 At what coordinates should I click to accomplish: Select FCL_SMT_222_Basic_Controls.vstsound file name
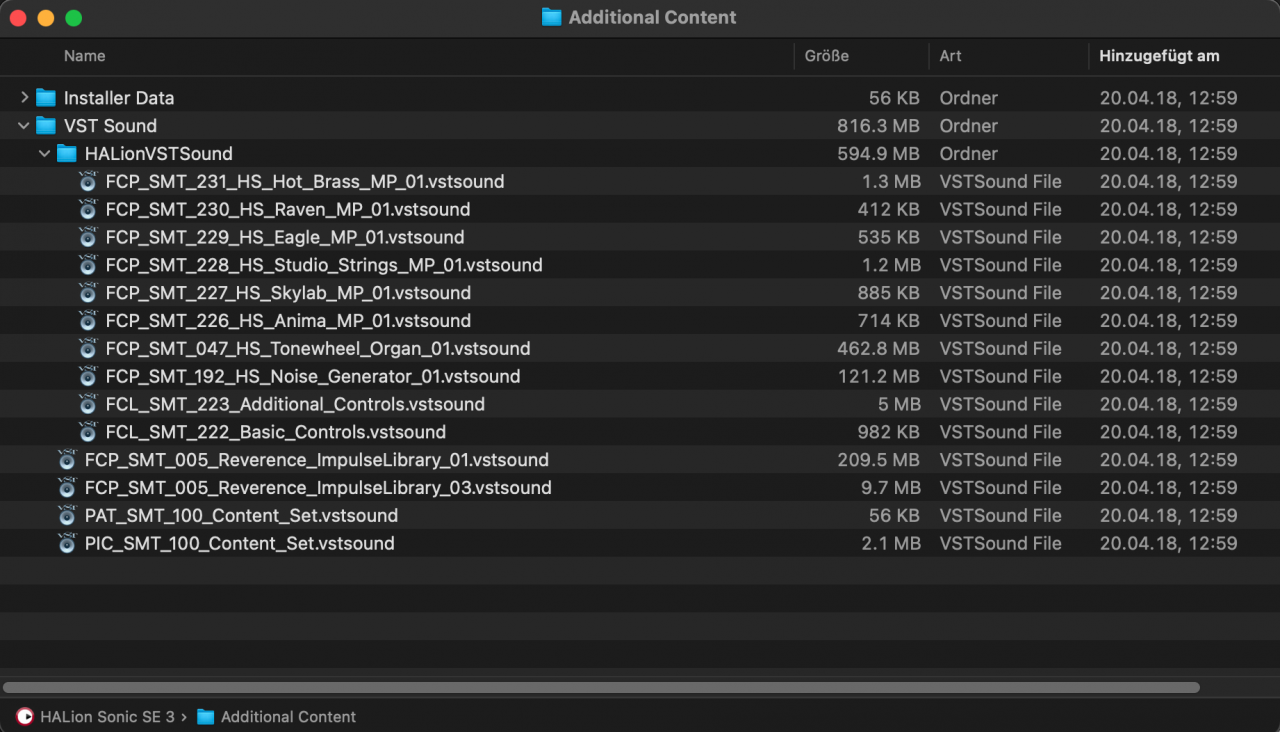pos(276,433)
